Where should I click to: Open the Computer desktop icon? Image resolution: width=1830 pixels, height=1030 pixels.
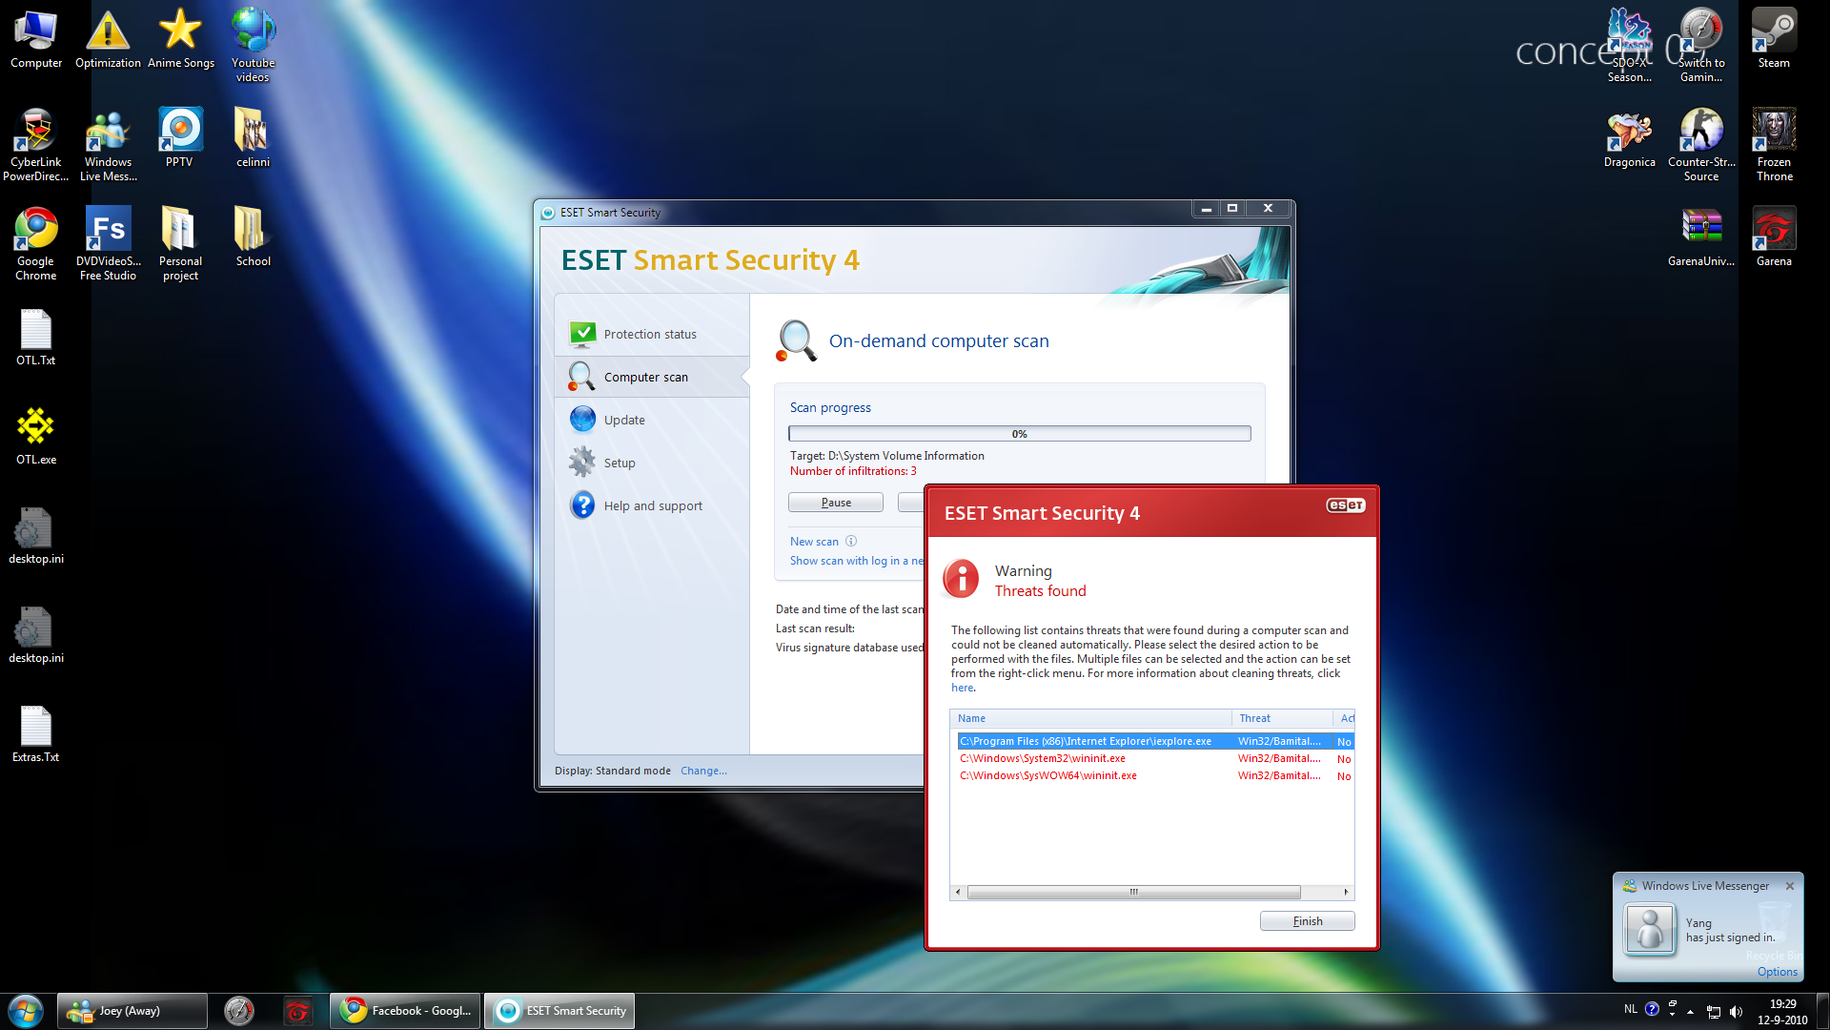click(x=36, y=40)
